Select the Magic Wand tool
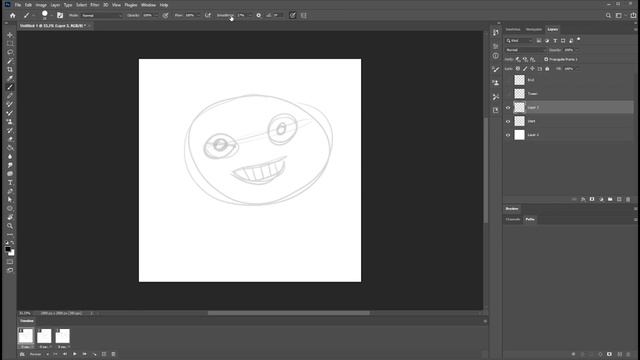640x360 pixels. 10,61
